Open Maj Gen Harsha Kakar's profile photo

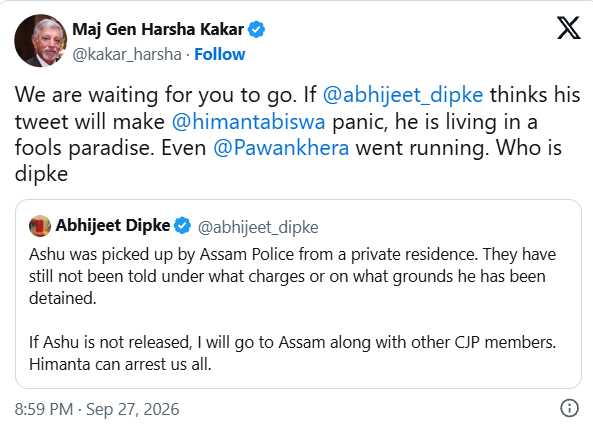[41, 41]
